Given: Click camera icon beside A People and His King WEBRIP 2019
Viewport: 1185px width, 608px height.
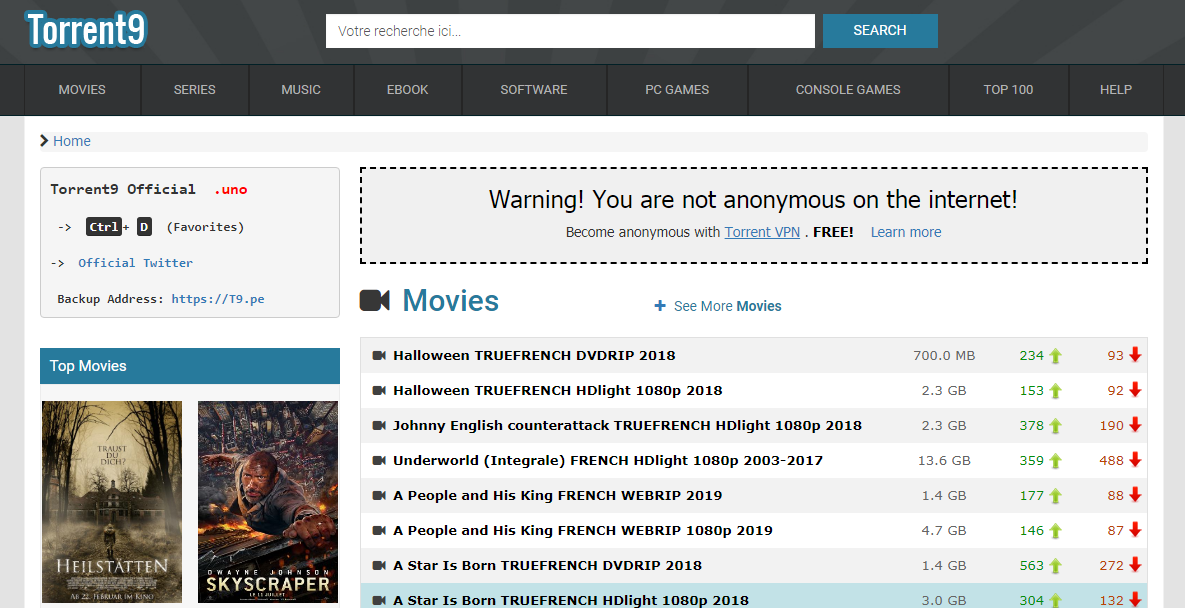Looking at the screenshot, I should click(379, 496).
